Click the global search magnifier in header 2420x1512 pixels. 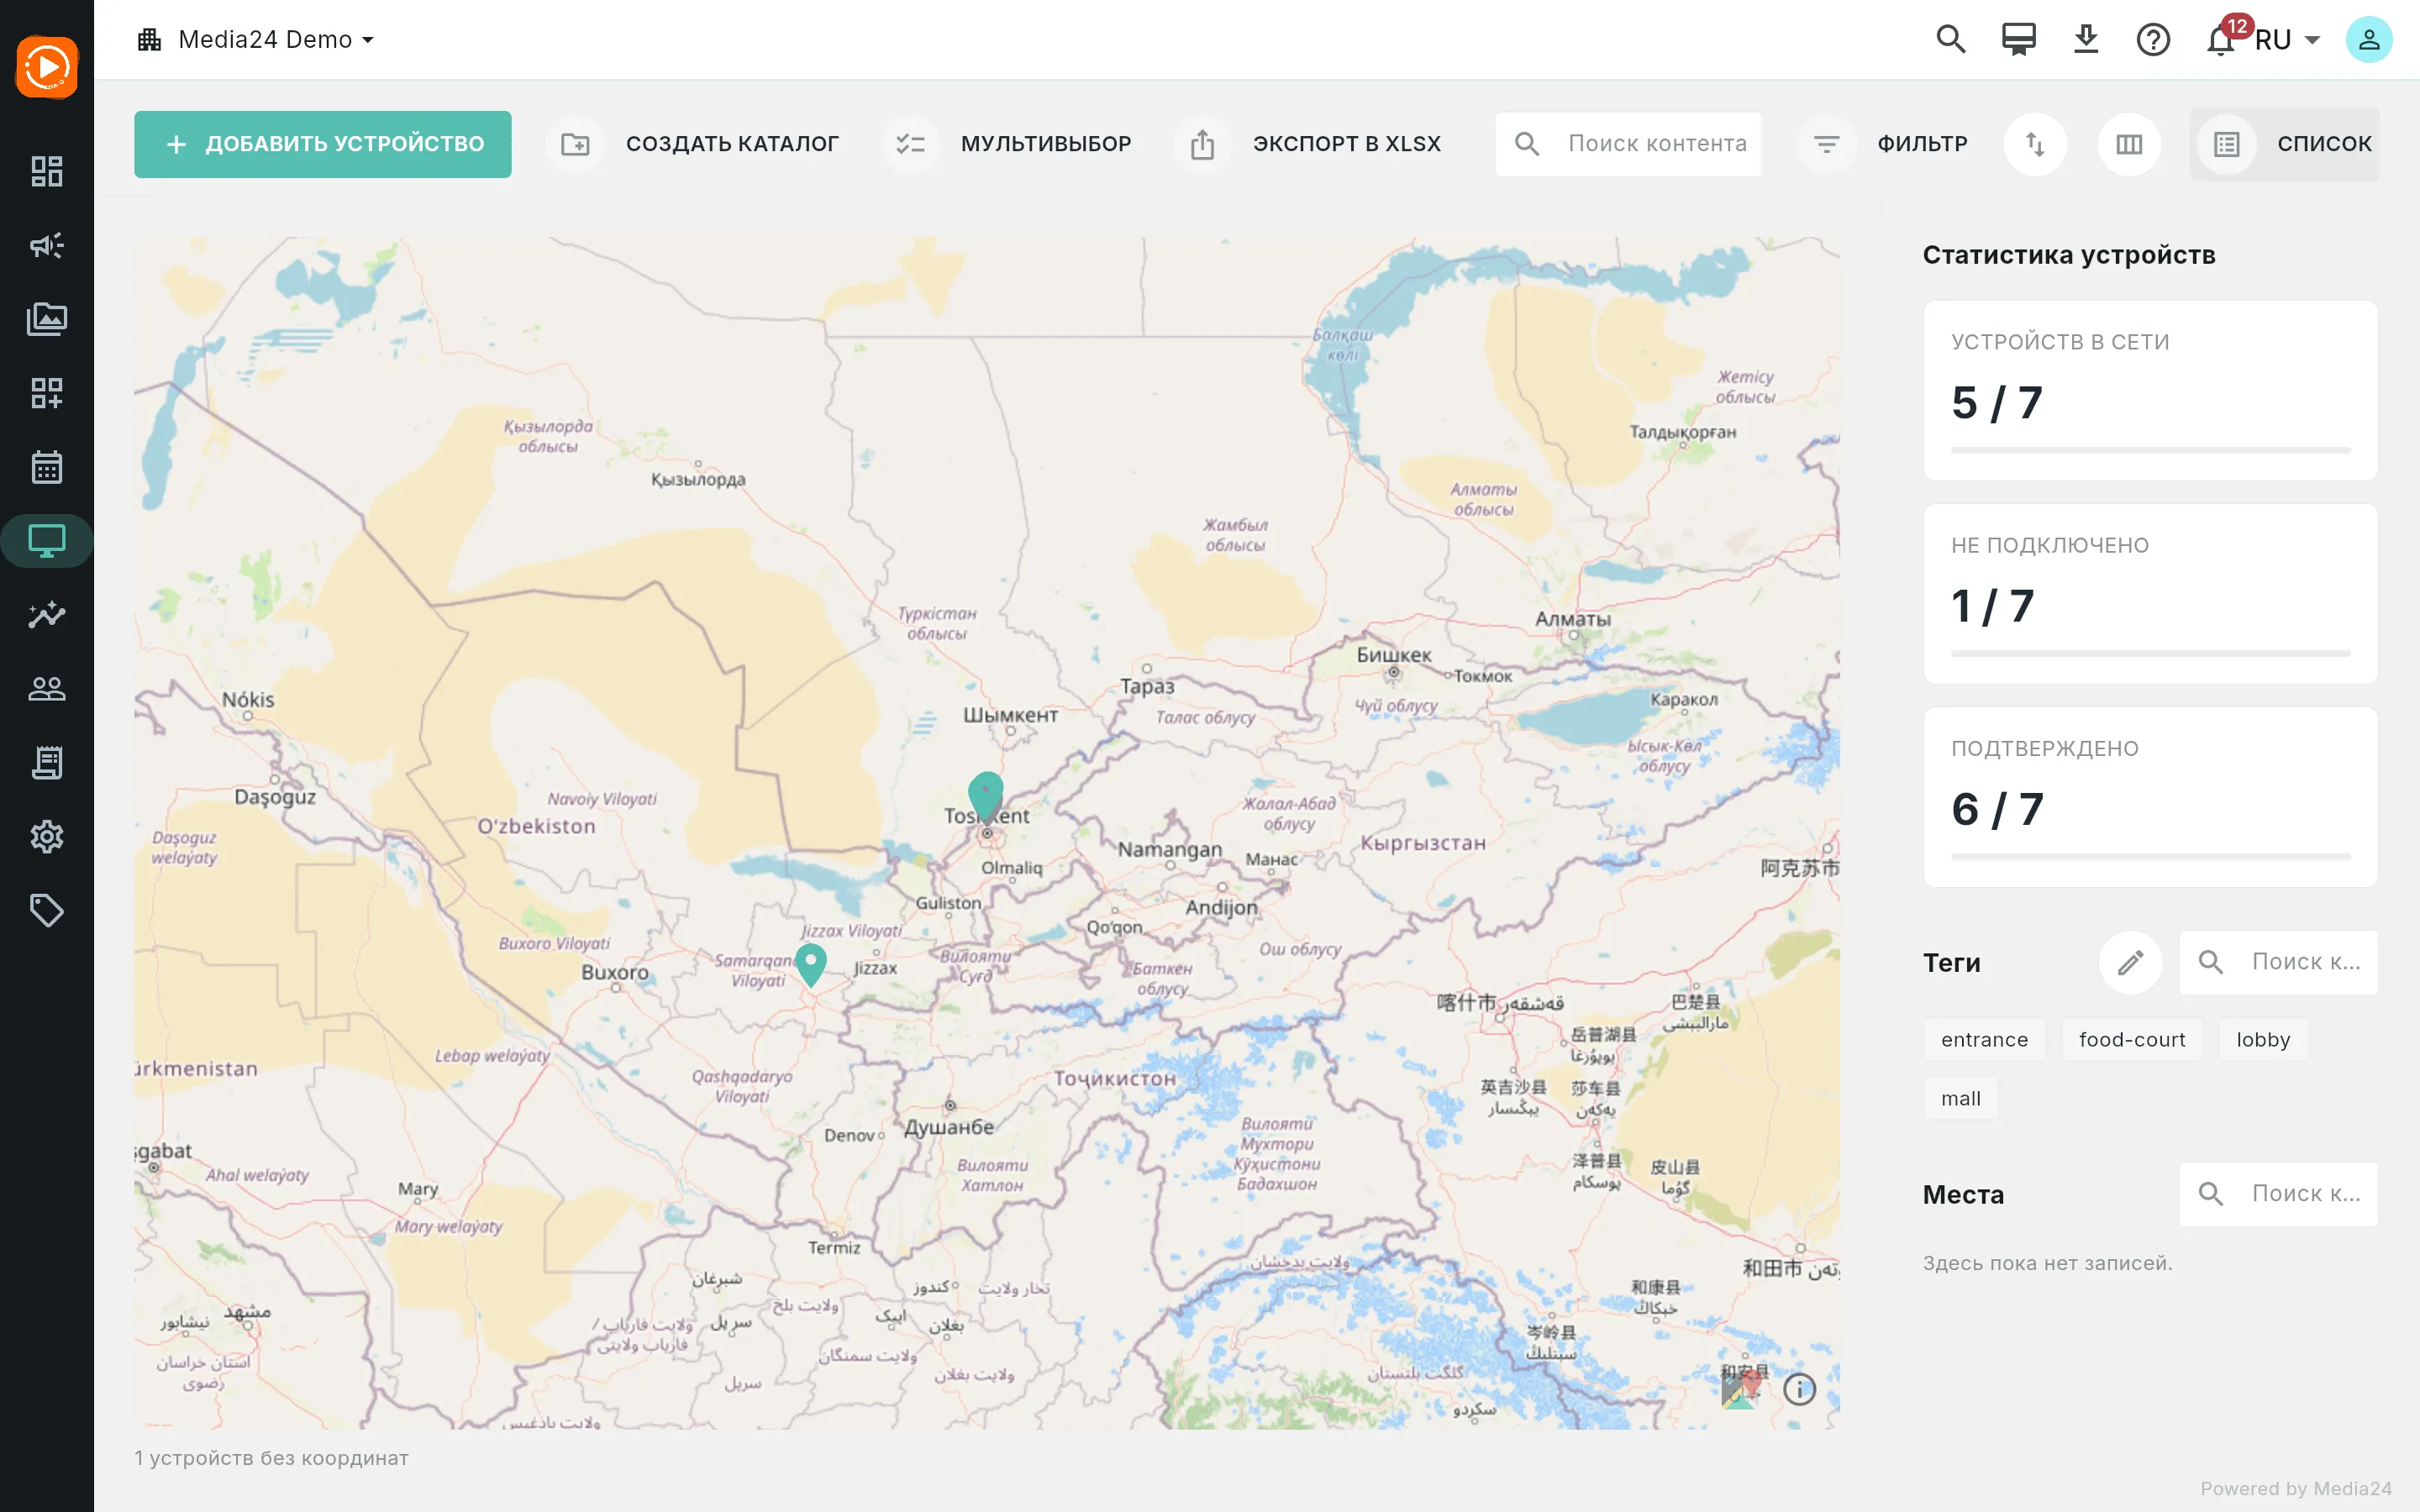click(1951, 40)
